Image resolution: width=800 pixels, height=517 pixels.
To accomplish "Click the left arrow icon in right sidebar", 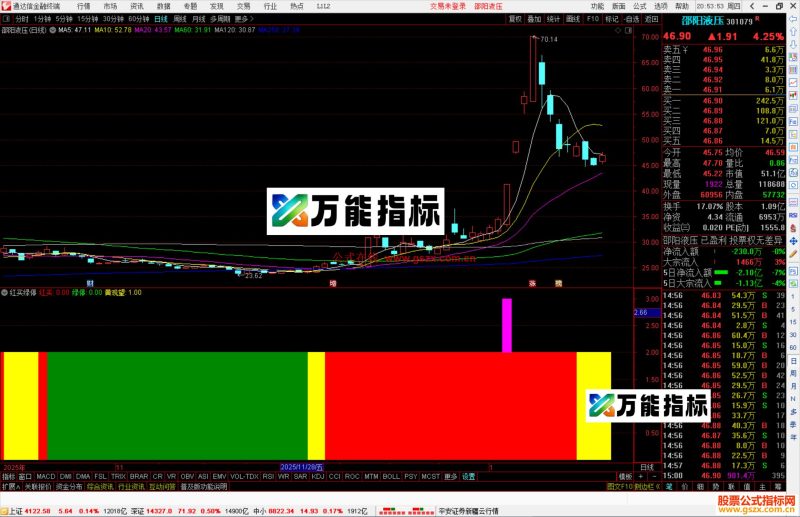I will (x=793, y=19).
